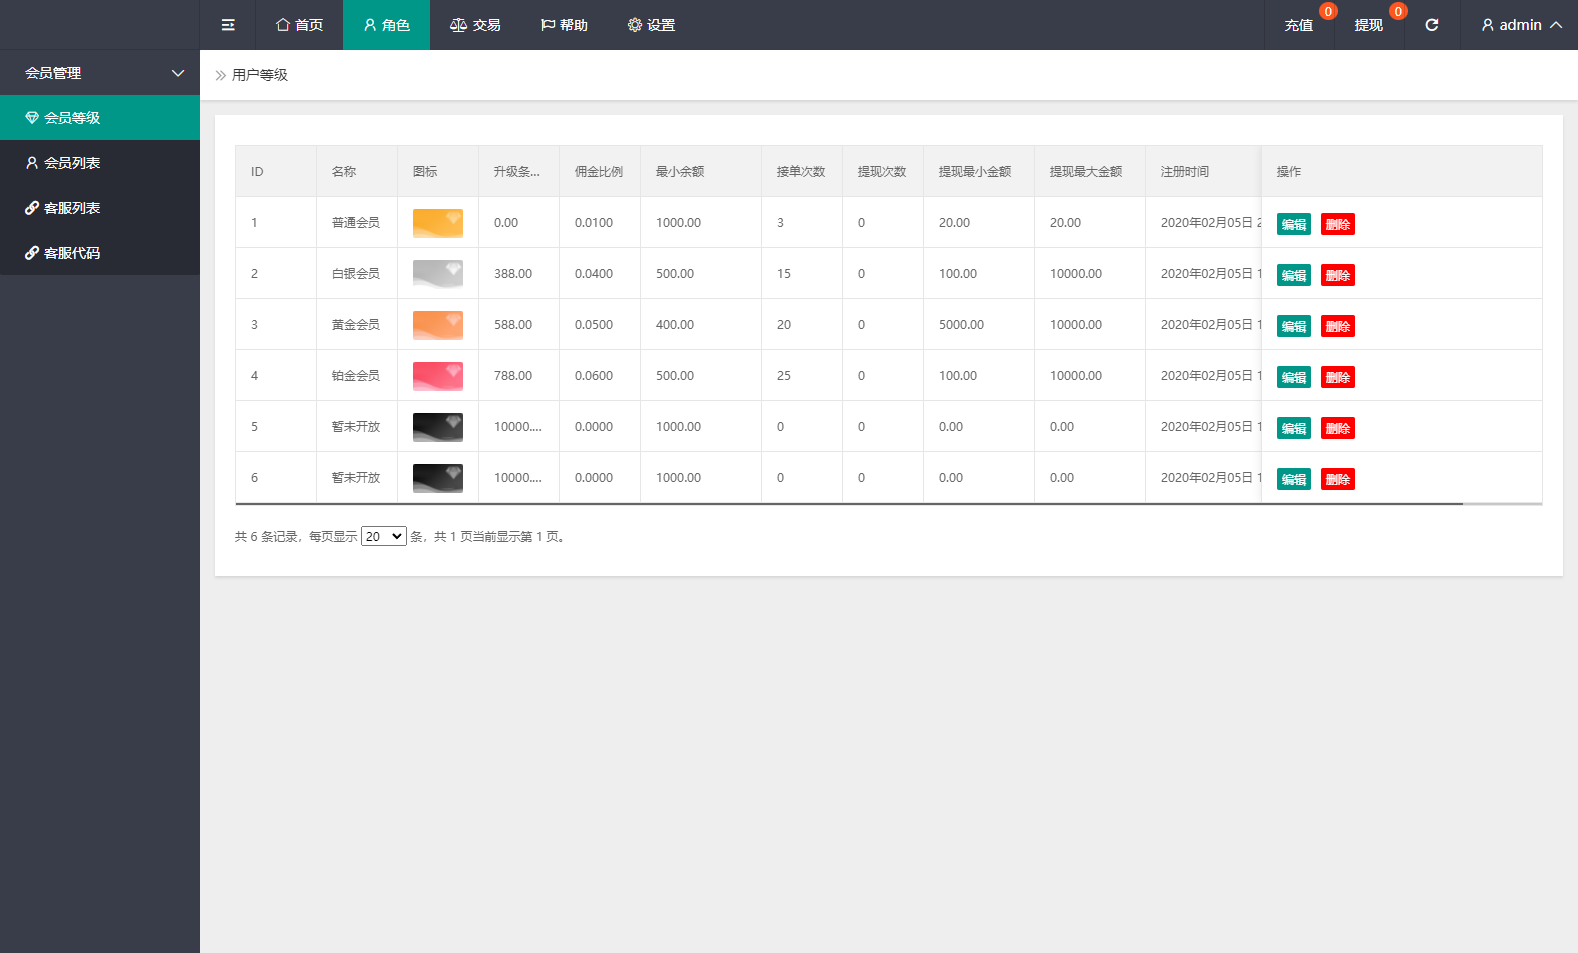
Task: Open 客服列表 in the sidebar
Action: point(100,208)
